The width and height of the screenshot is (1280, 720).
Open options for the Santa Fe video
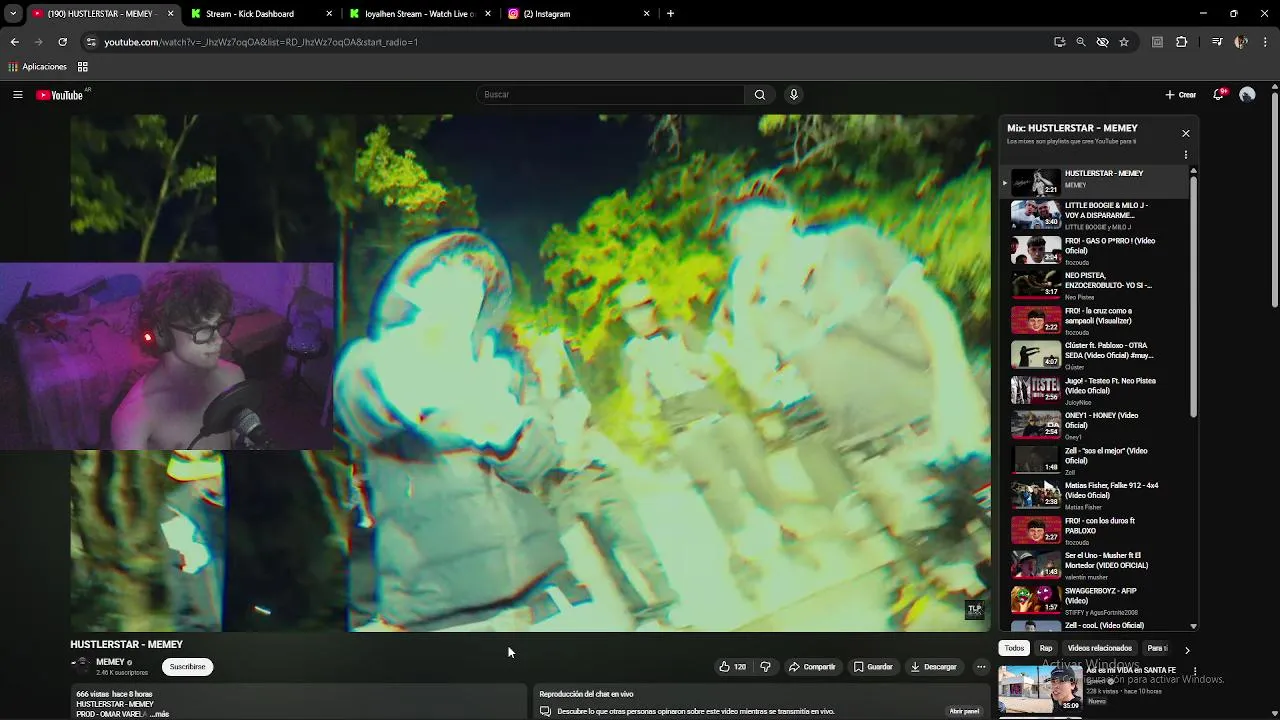pos(1195,671)
